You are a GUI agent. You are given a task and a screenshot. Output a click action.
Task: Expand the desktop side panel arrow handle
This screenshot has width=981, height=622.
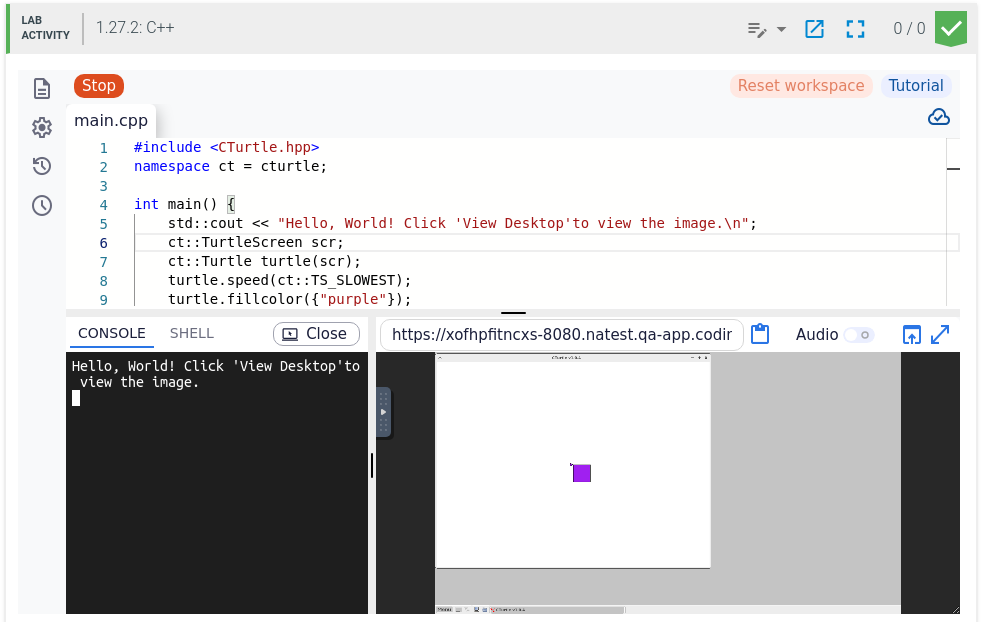click(x=383, y=412)
